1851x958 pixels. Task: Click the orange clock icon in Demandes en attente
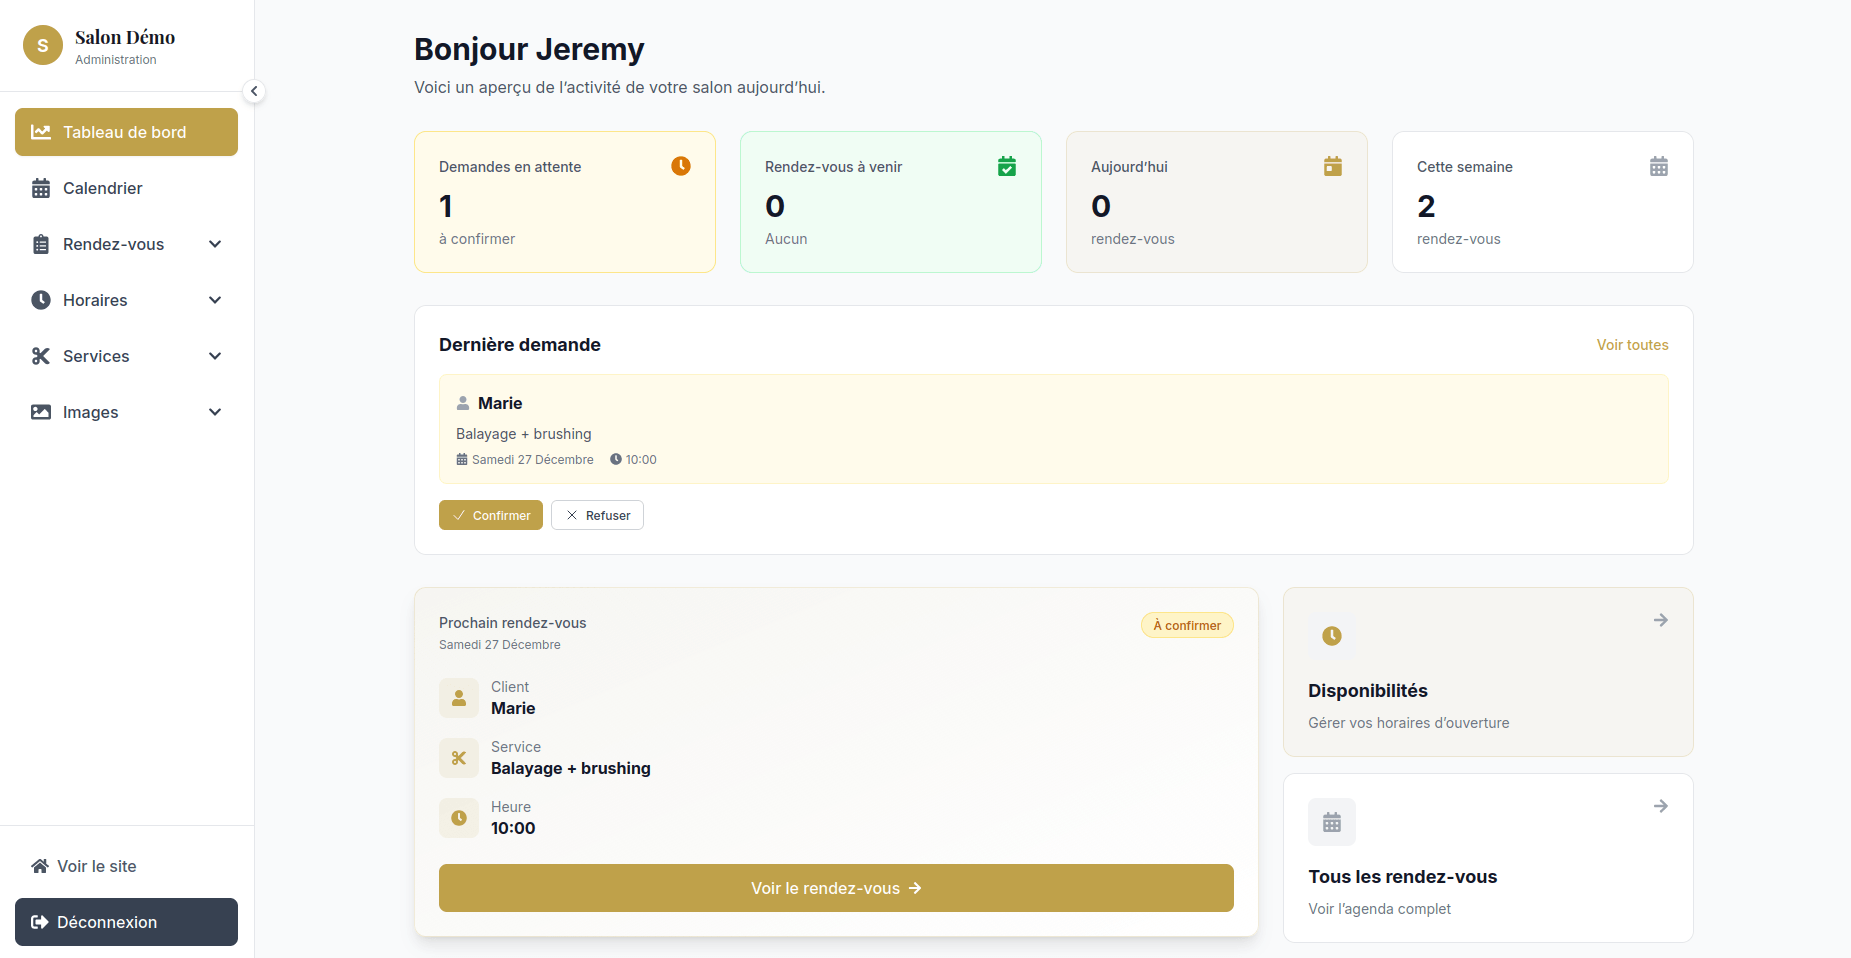[680, 166]
